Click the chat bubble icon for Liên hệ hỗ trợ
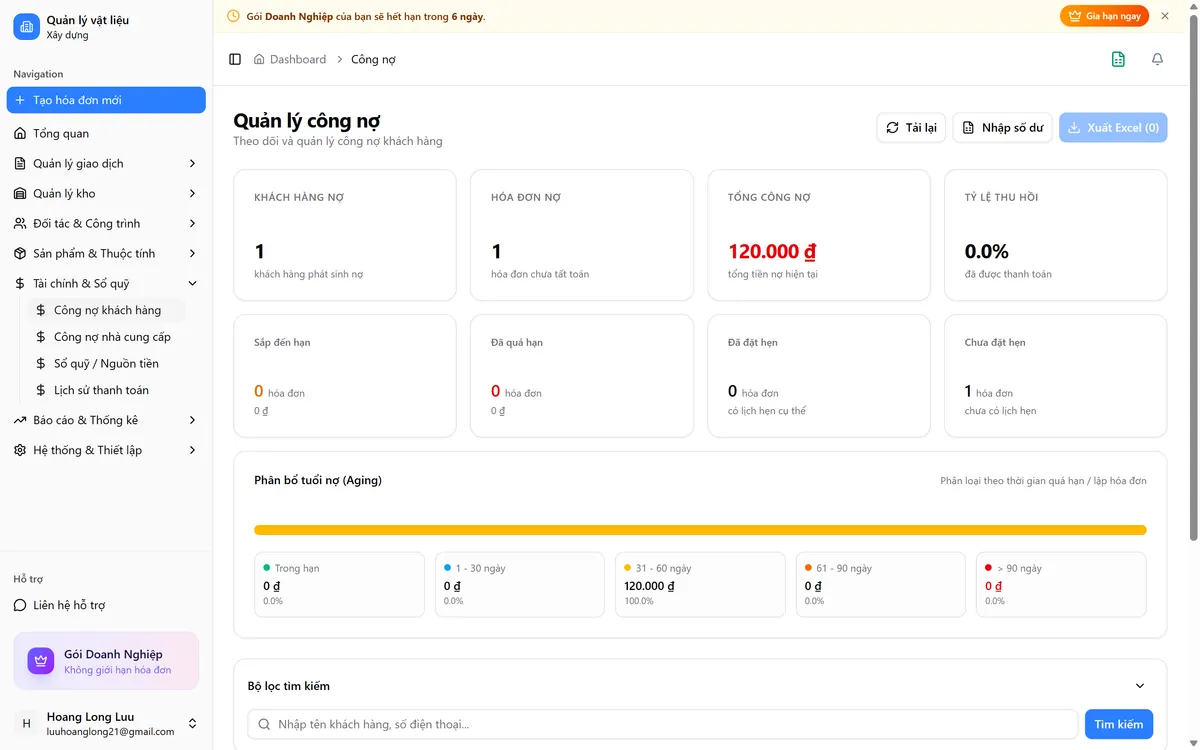1200x750 pixels. (x=20, y=605)
